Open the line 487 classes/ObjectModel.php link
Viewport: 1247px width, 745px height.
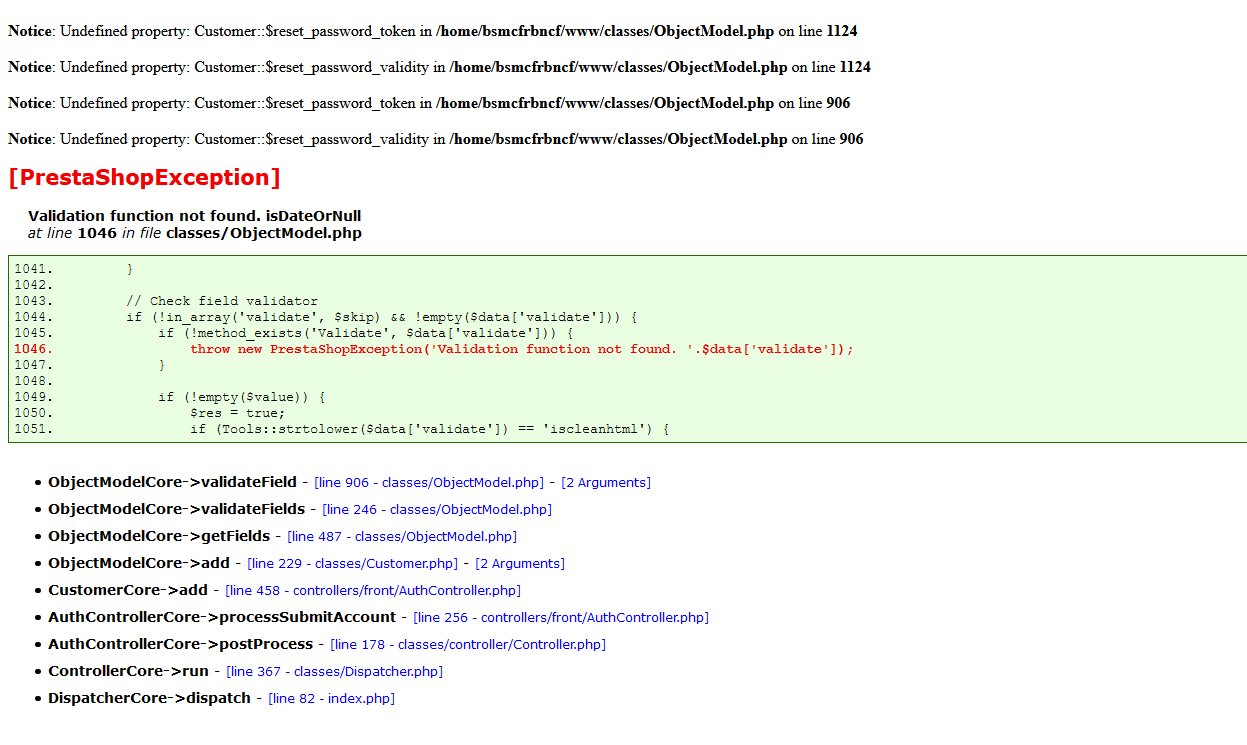pyautogui.click(x=402, y=536)
